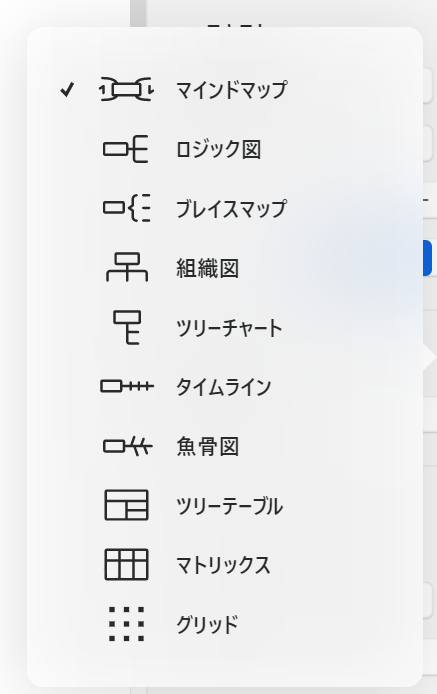Choose the マトリックス entry

pos(223,565)
